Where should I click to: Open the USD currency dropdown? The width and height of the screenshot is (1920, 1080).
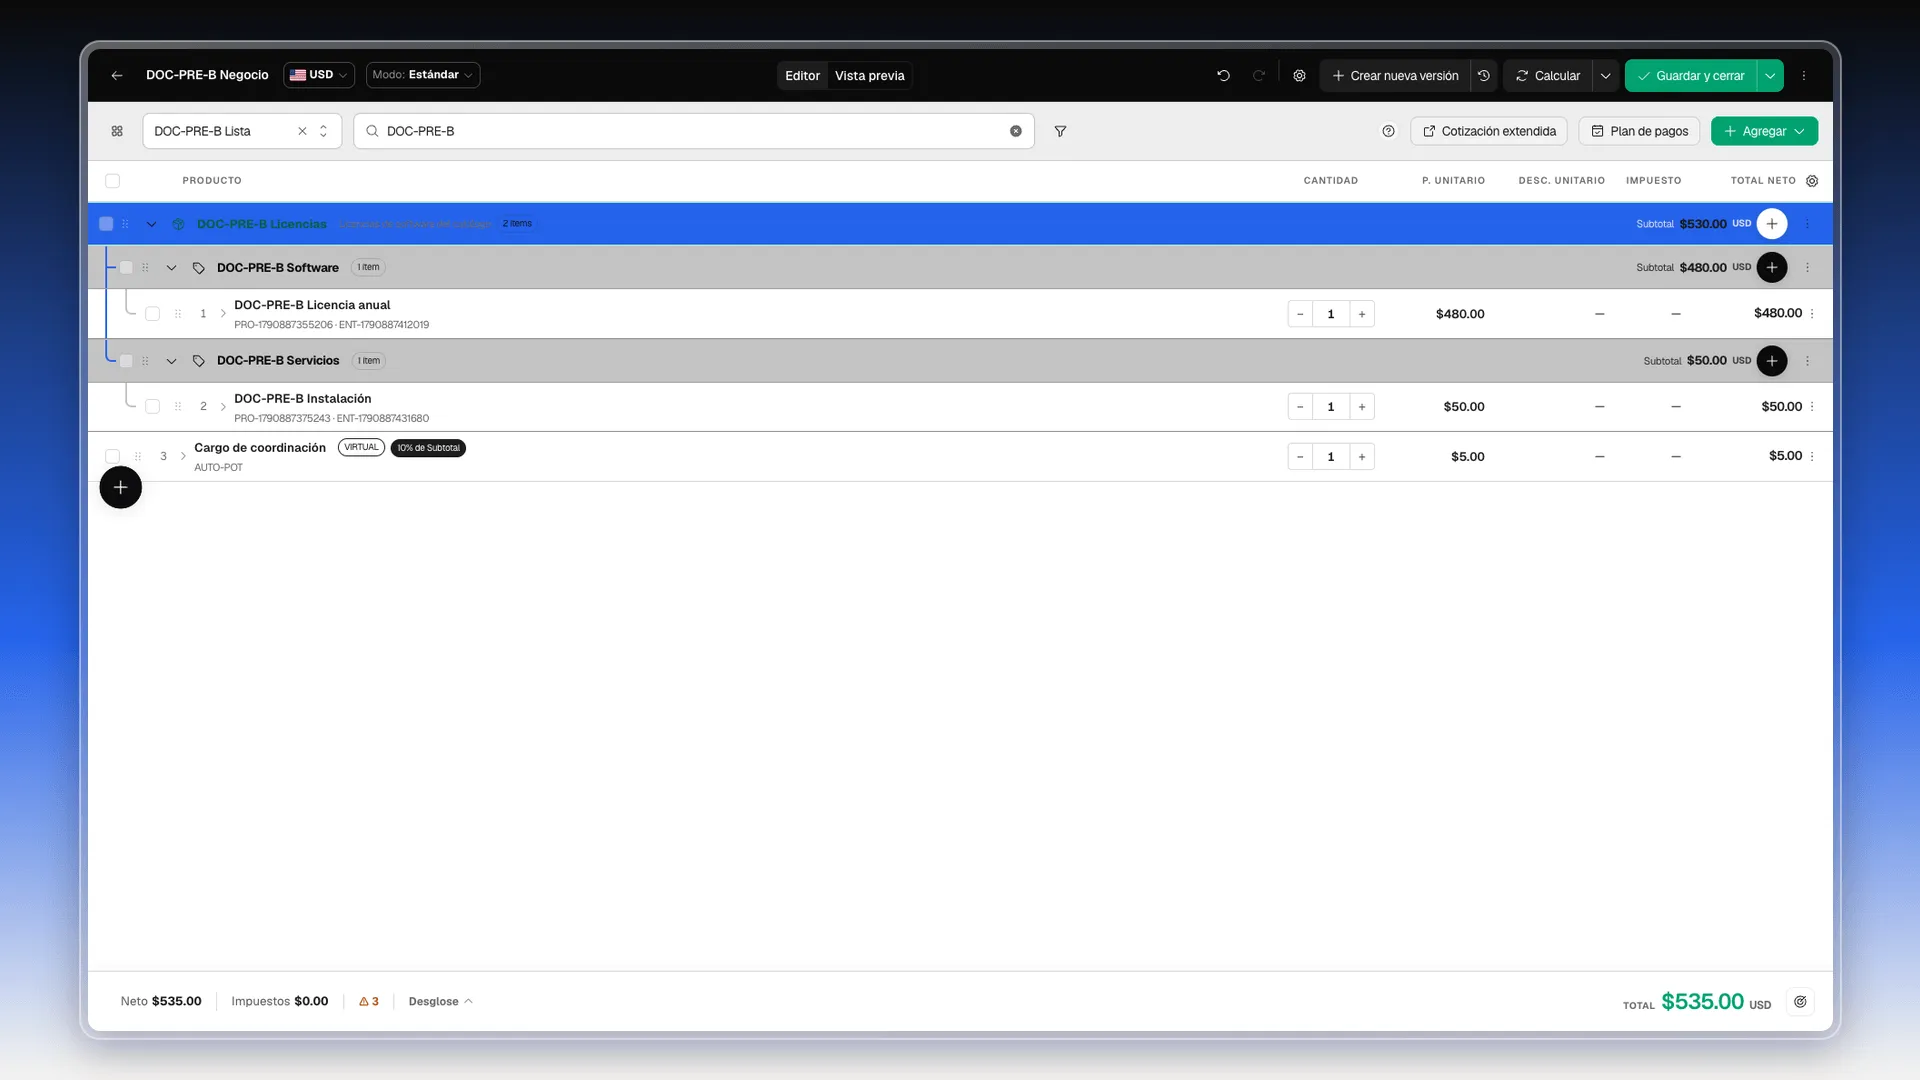[319, 75]
